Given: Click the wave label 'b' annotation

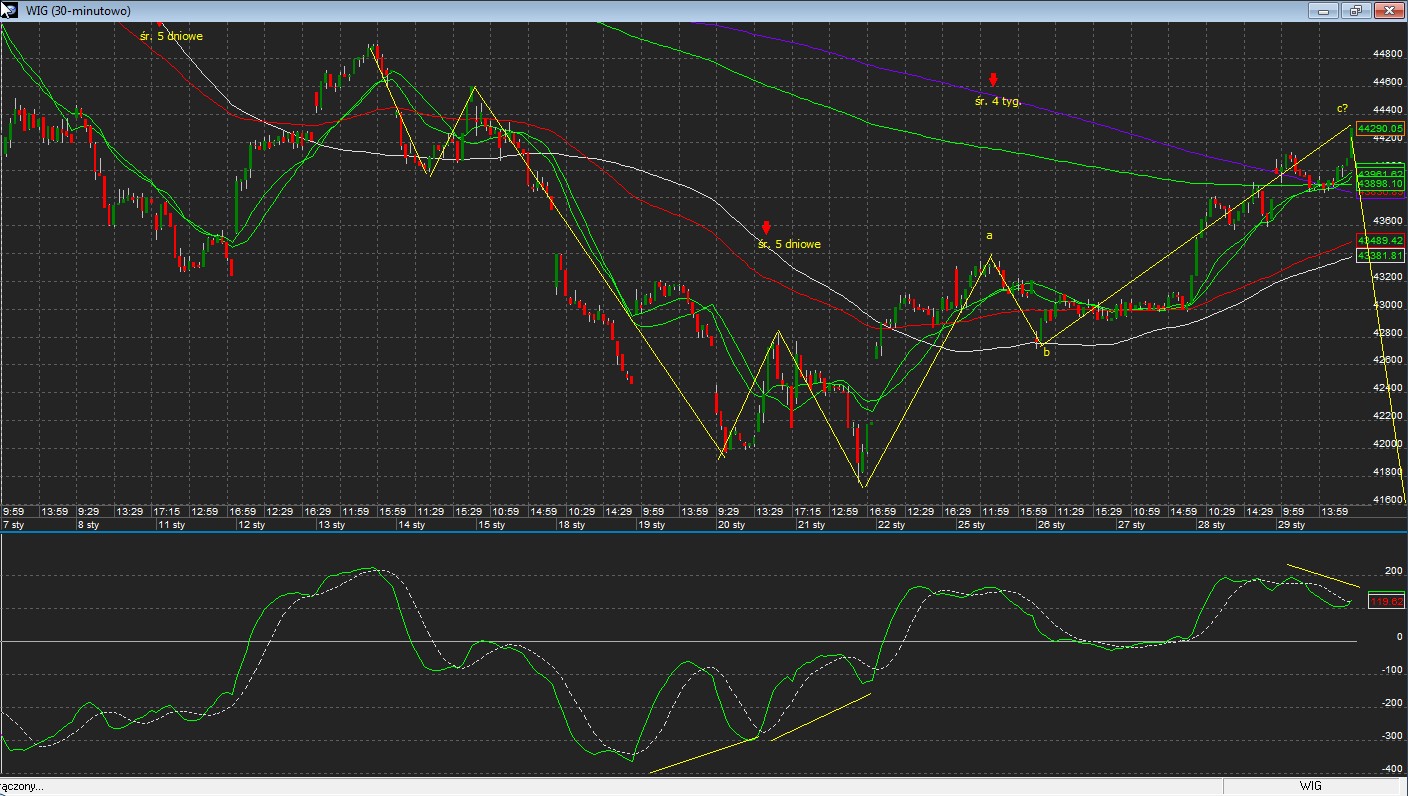Looking at the screenshot, I should 1046,351.
